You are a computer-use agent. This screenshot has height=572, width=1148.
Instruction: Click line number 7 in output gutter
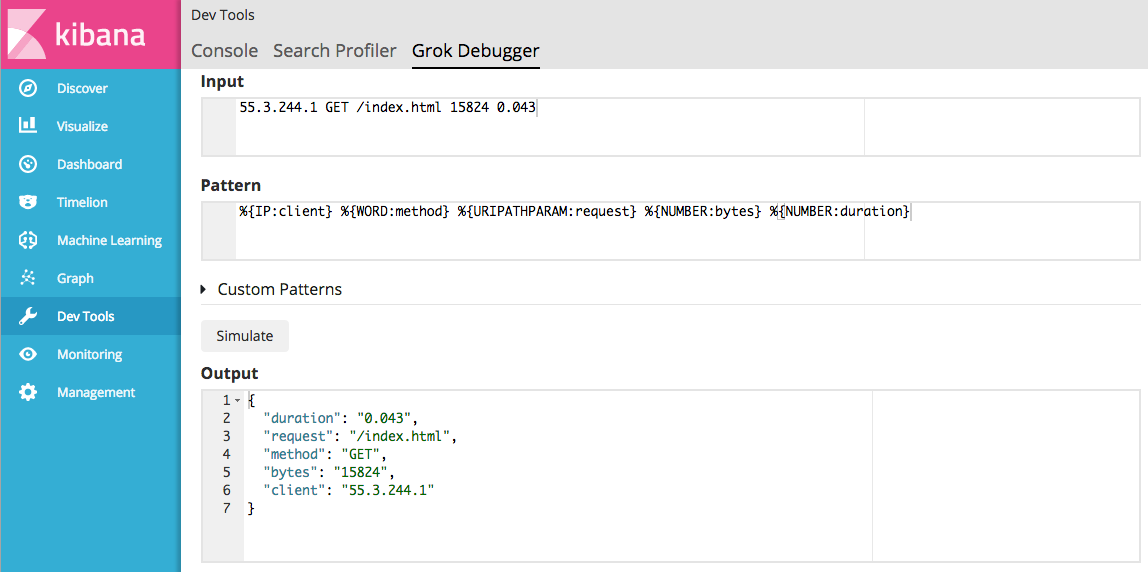click(x=226, y=508)
